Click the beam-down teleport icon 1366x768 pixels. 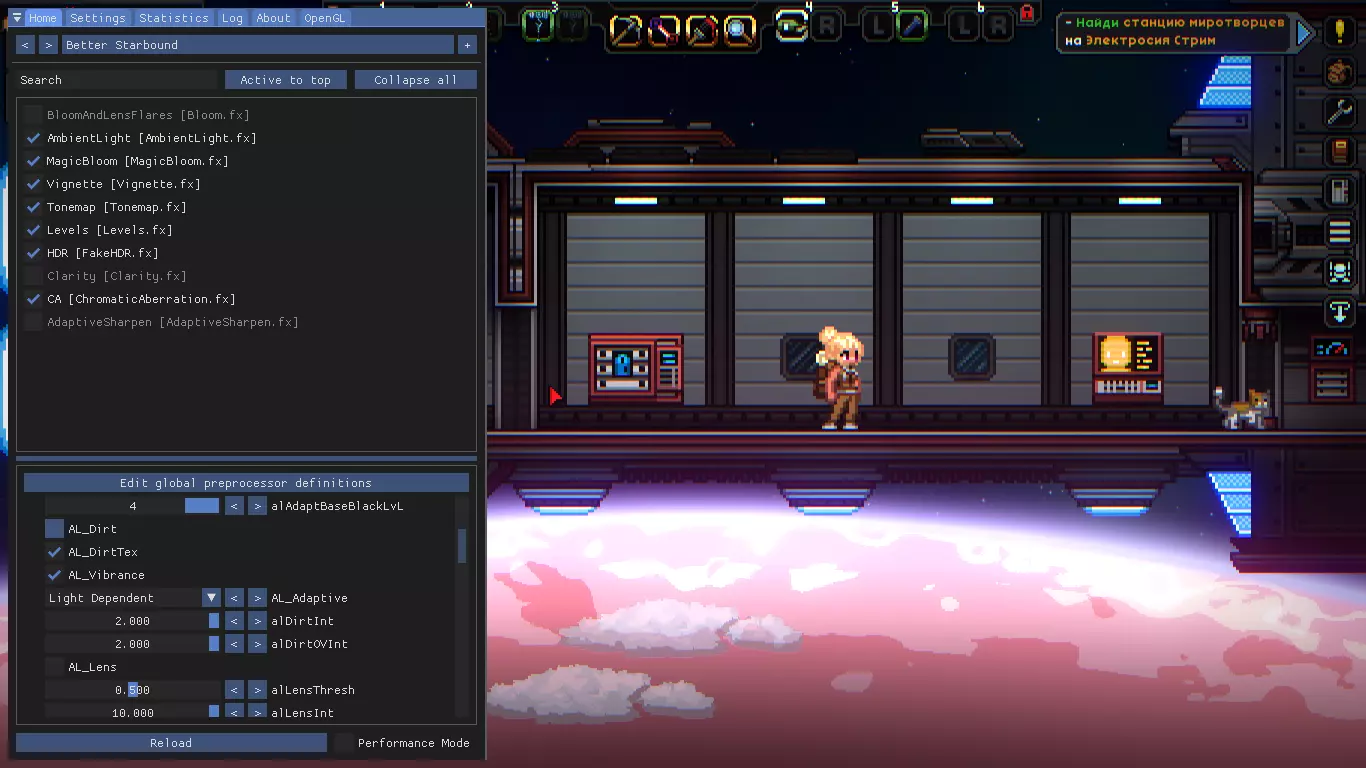coord(1340,311)
